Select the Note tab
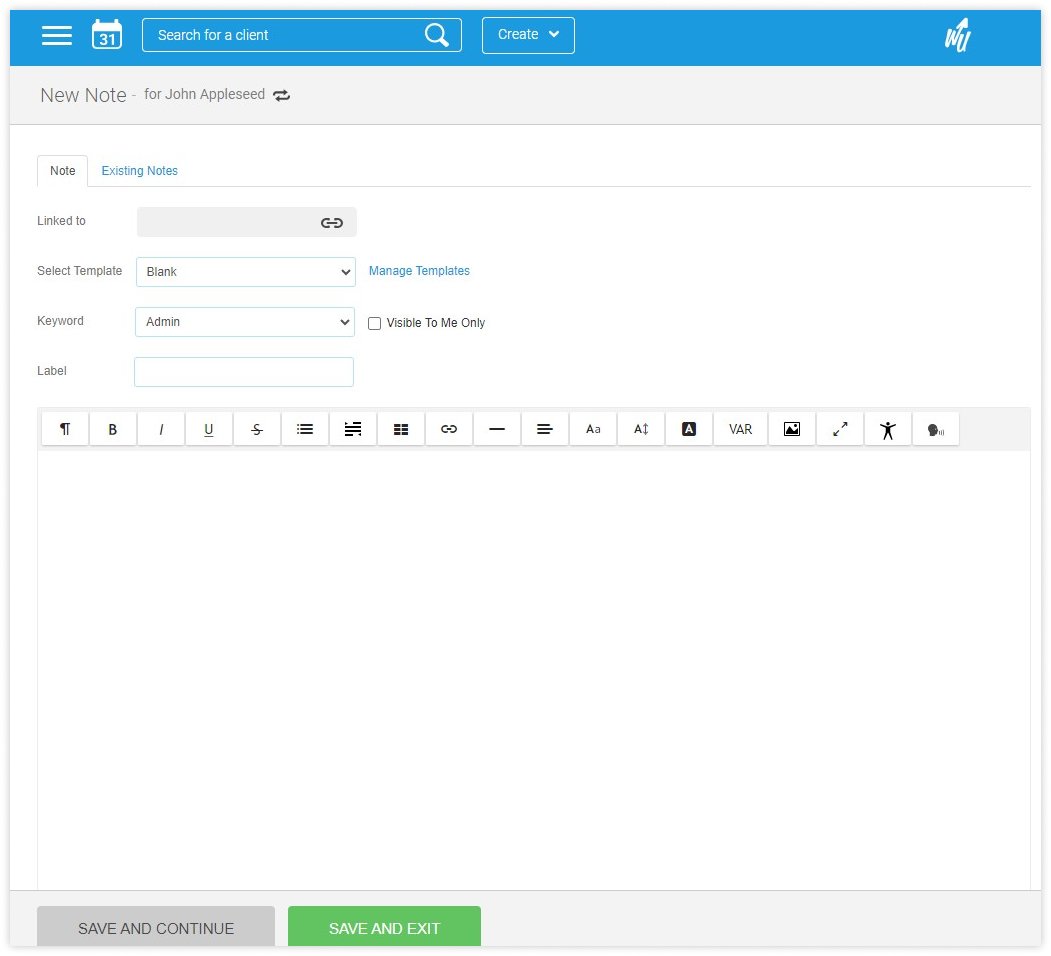1051x956 pixels. (x=62, y=171)
